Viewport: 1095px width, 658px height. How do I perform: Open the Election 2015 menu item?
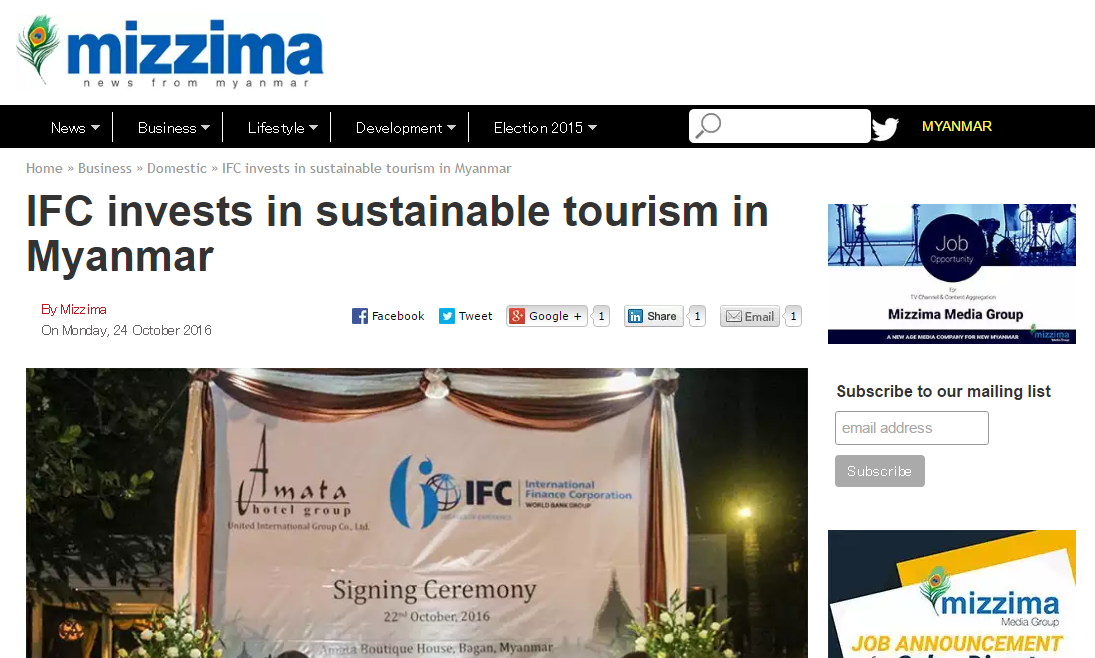click(x=538, y=128)
